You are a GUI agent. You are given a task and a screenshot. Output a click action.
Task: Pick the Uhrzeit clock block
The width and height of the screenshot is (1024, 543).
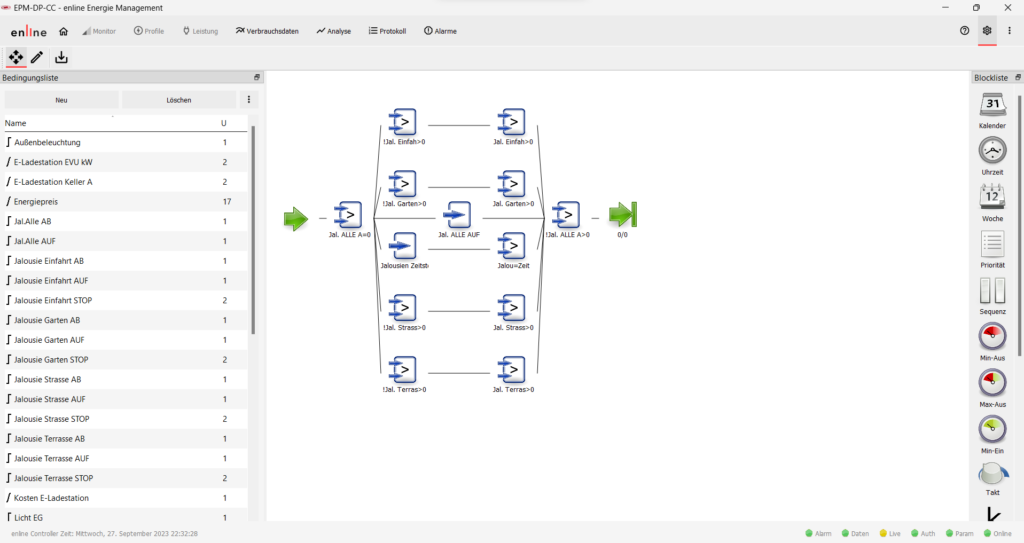coord(992,150)
